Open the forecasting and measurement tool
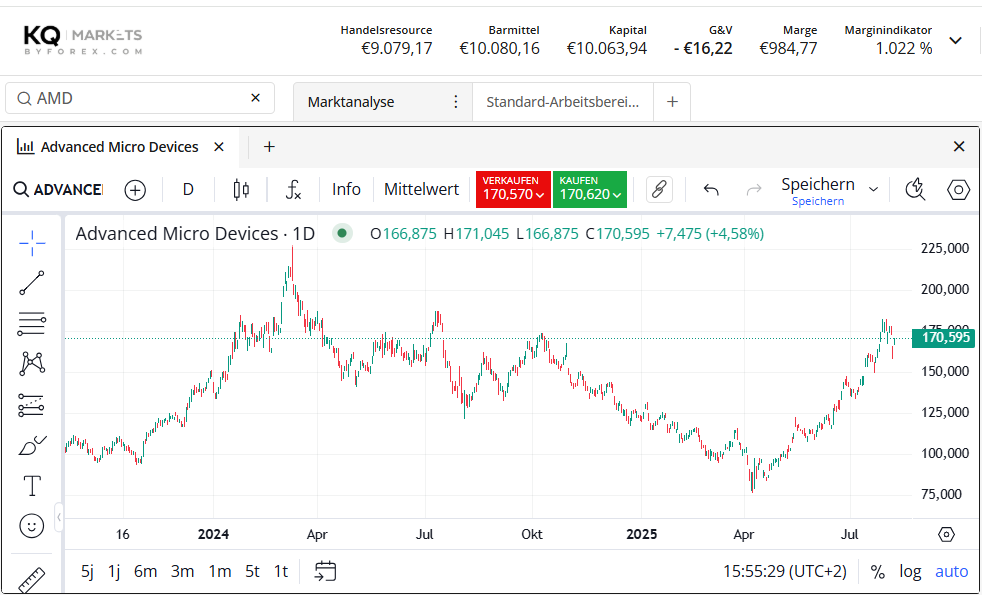This screenshot has height=595, width=982. 32,405
